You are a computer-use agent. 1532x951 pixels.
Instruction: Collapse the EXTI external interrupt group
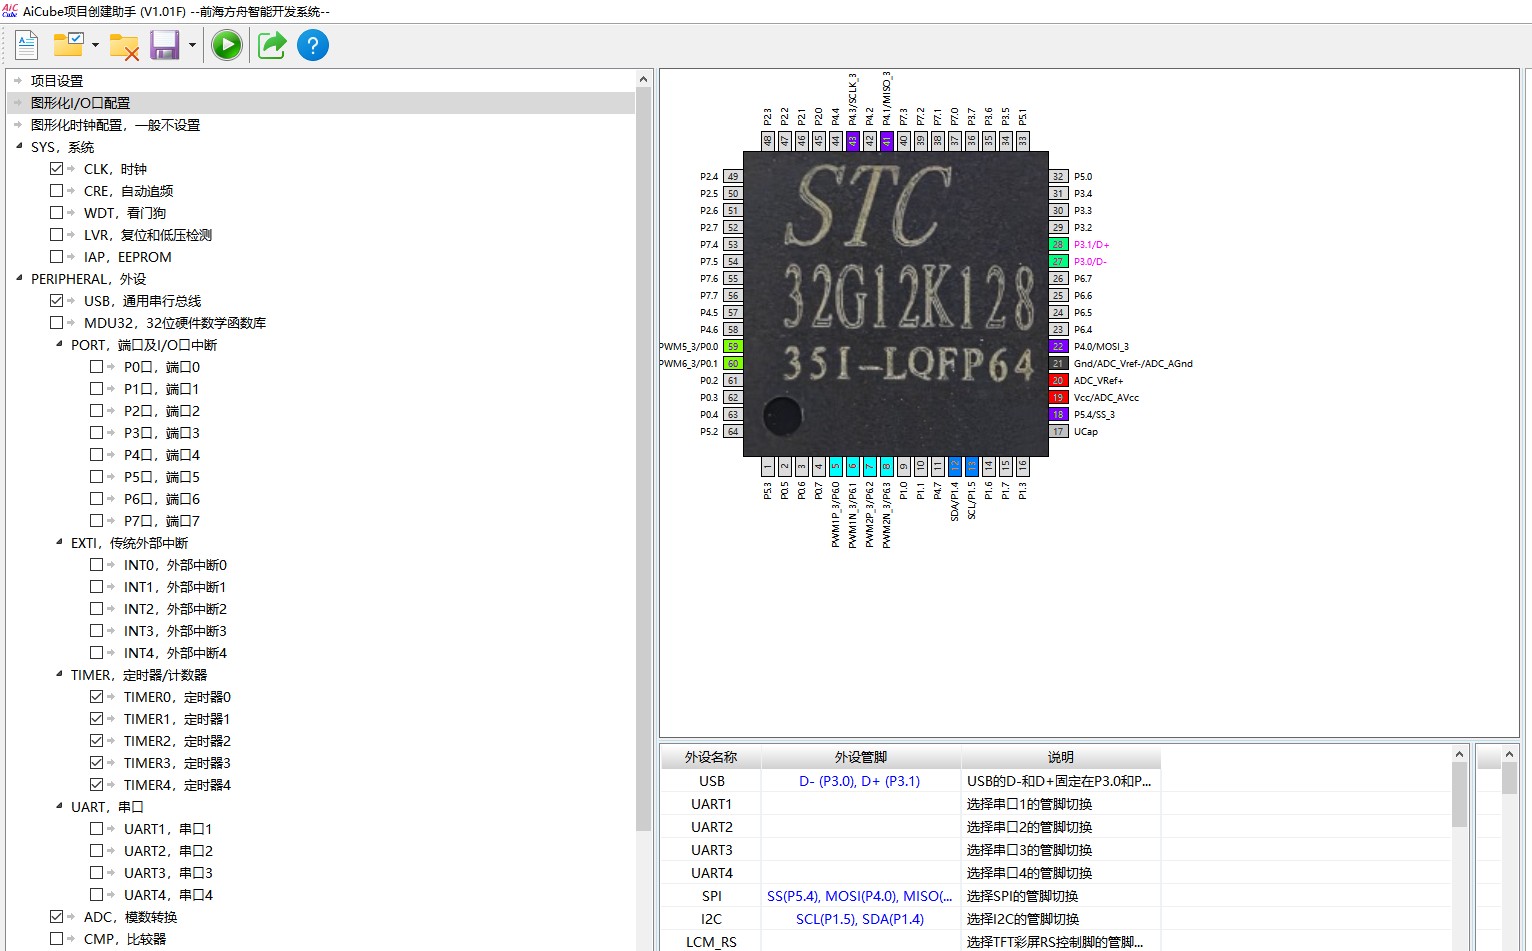coord(59,543)
